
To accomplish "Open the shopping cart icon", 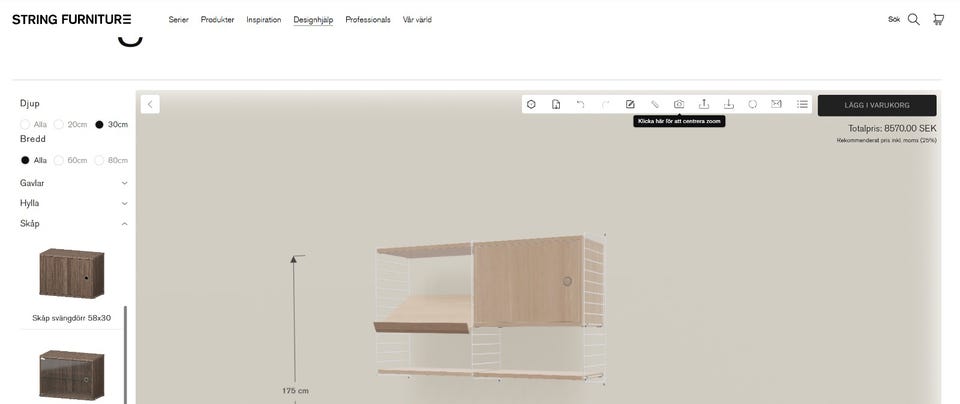I will (938, 19).
